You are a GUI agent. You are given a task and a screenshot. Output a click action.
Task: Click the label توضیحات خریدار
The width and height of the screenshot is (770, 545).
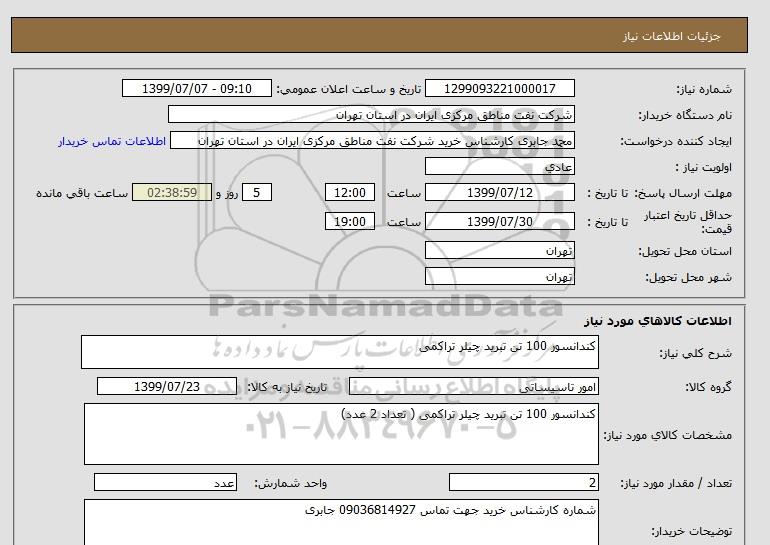[691, 531]
